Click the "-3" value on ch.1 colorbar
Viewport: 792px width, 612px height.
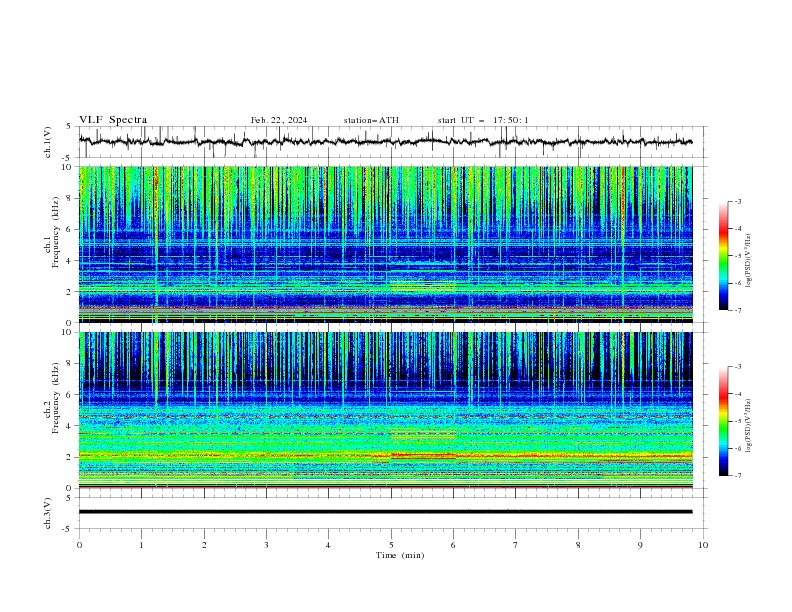point(737,201)
